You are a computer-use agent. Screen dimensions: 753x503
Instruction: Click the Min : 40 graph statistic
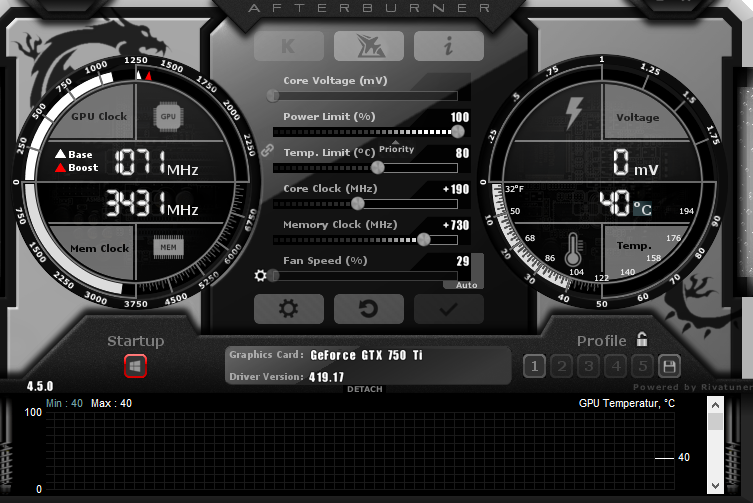64,403
